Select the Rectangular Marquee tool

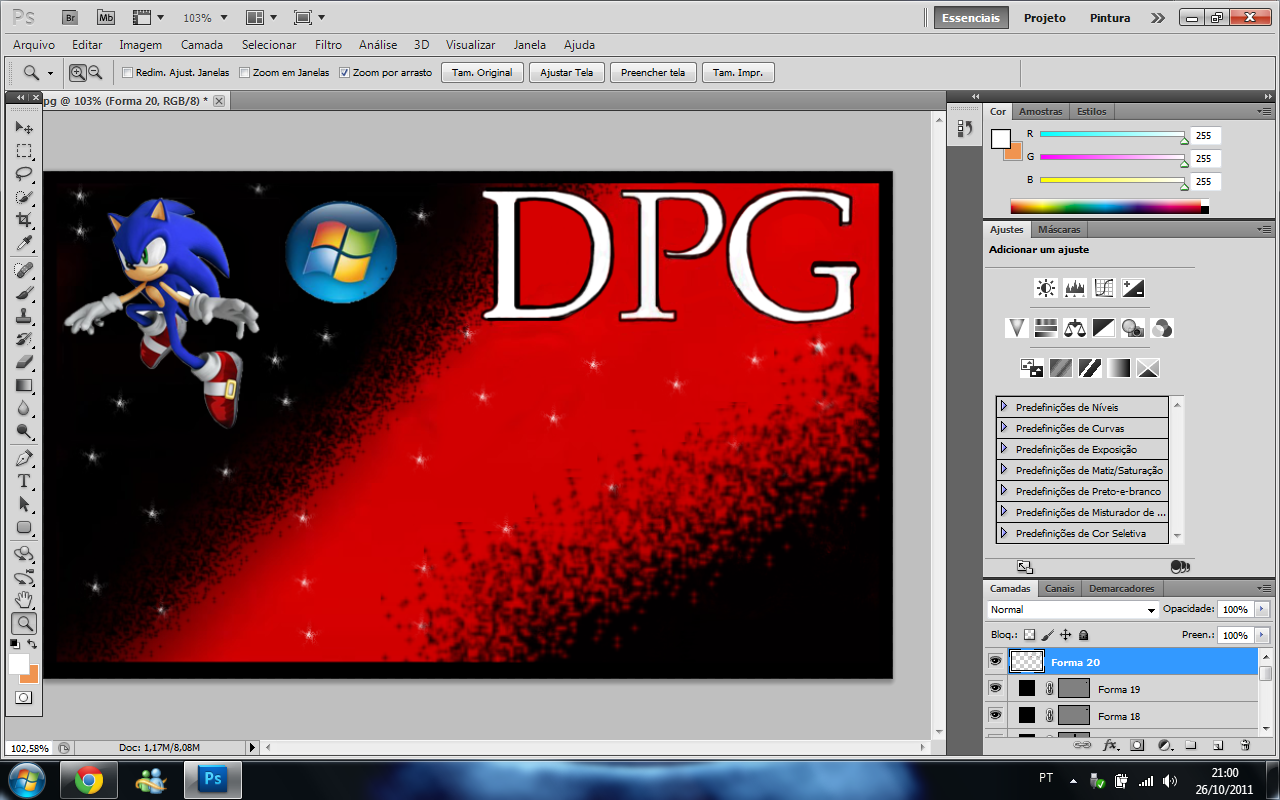tap(24, 151)
